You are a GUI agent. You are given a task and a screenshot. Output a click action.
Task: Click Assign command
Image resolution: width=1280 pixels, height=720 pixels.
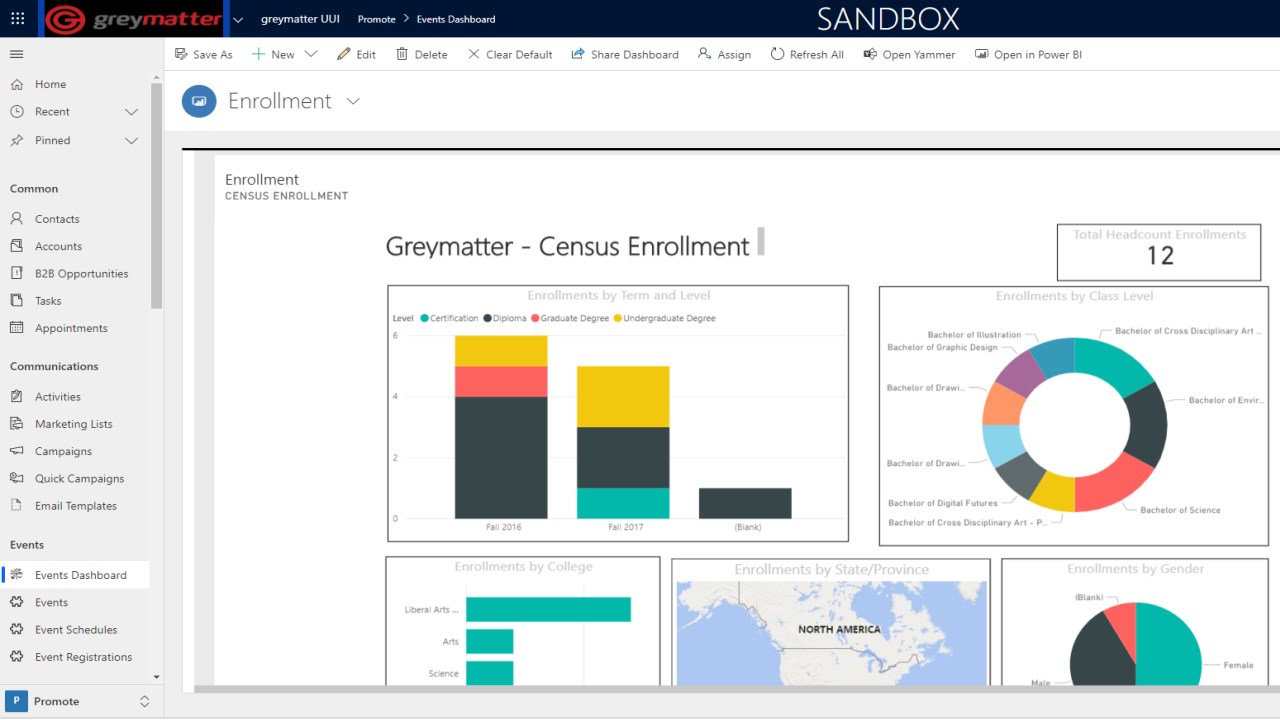click(x=724, y=54)
